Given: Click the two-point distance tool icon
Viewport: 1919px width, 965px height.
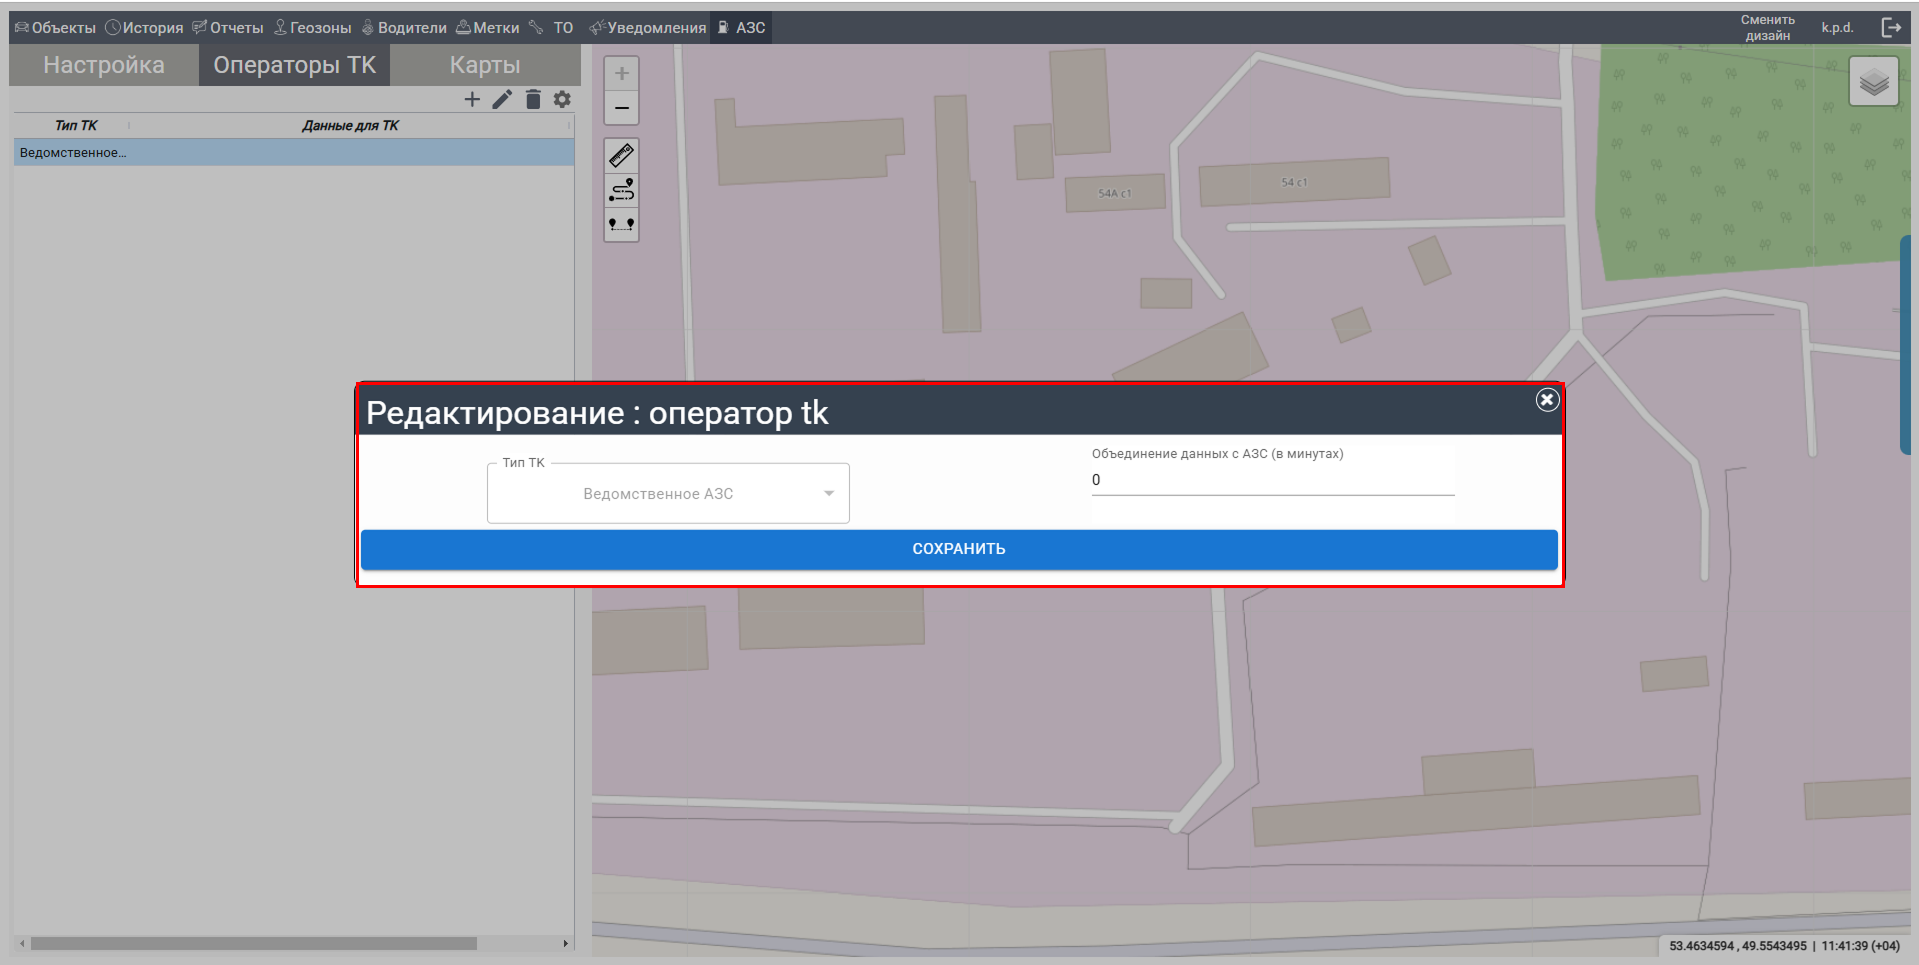Looking at the screenshot, I should pyautogui.click(x=621, y=224).
